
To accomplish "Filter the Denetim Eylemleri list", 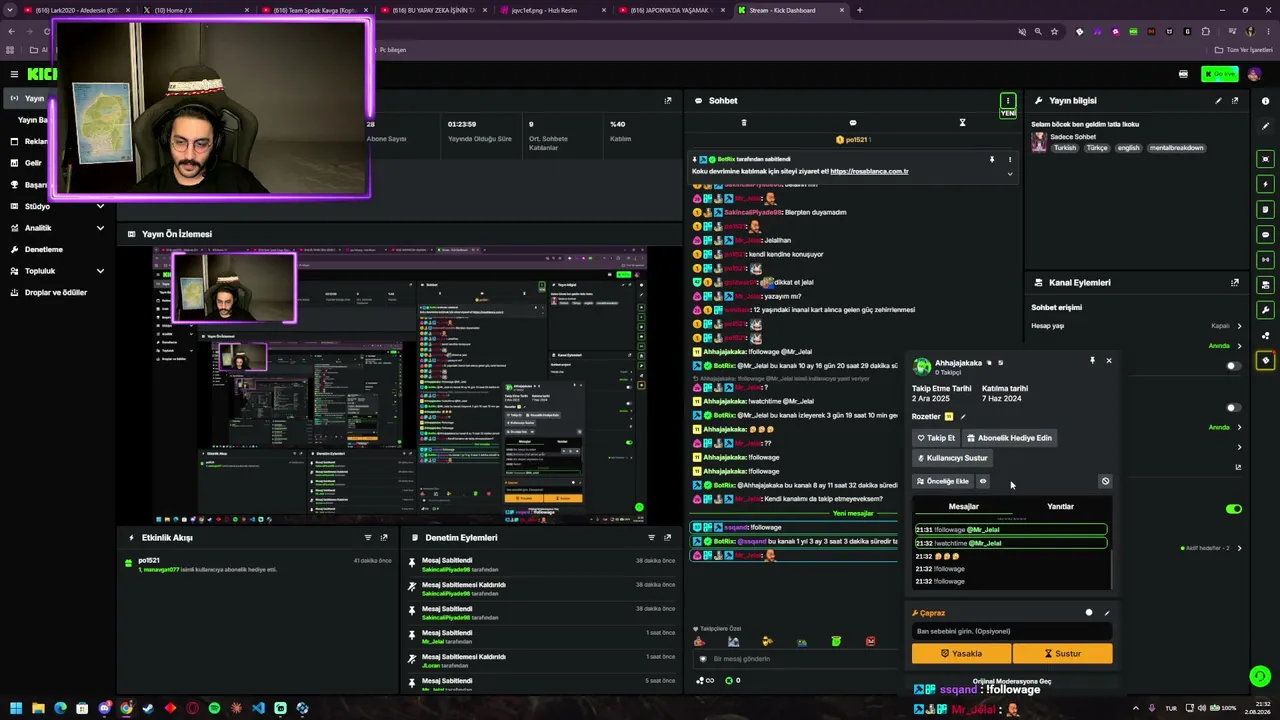I will pyautogui.click(x=652, y=538).
